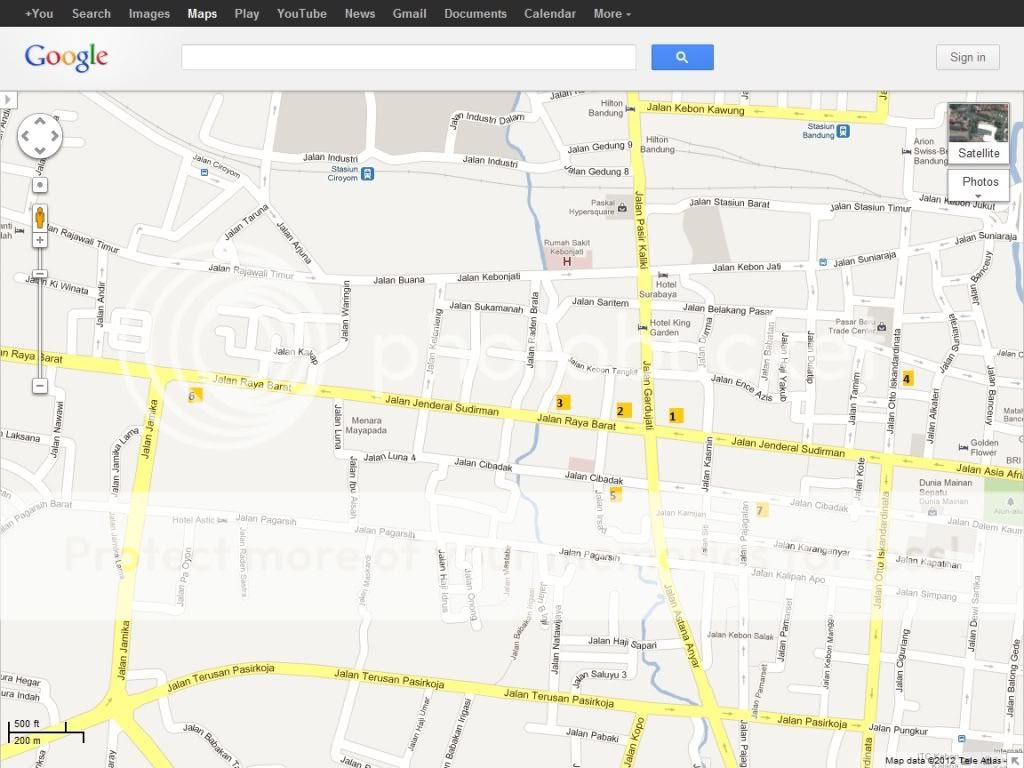Click the show my location button
This screenshot has width=1024, height=768.
coord(40,185)
